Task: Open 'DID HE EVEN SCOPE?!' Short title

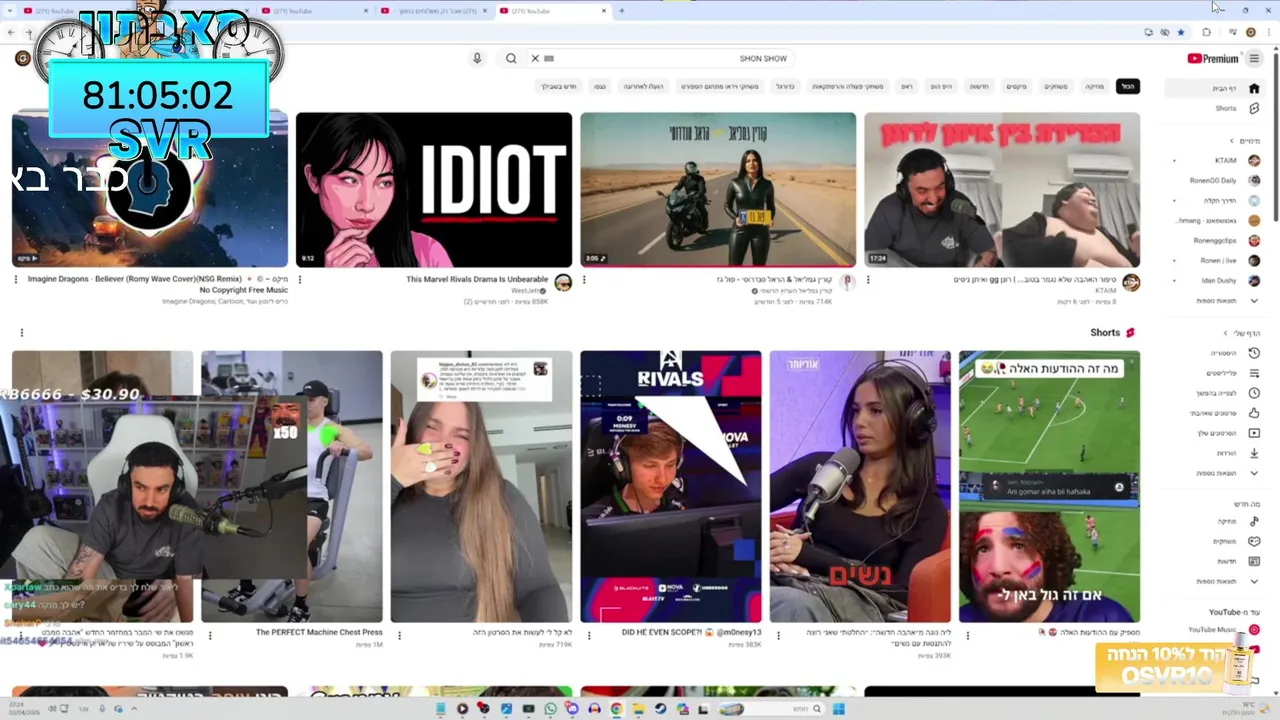Action: click(691, 633)
